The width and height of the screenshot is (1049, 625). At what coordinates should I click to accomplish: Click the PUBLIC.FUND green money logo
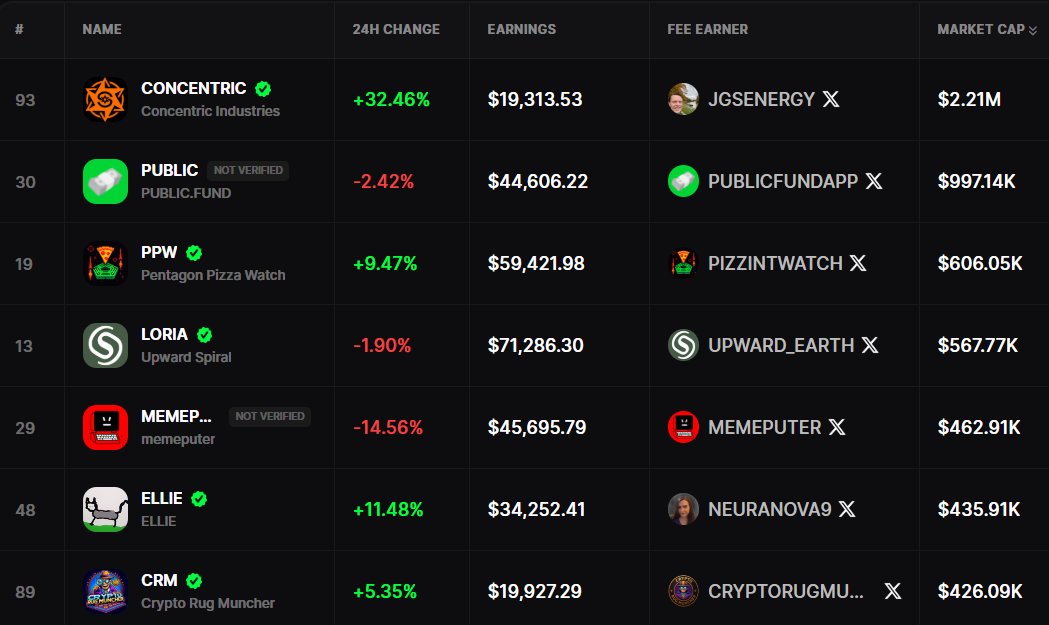click(x=103, y=181)
